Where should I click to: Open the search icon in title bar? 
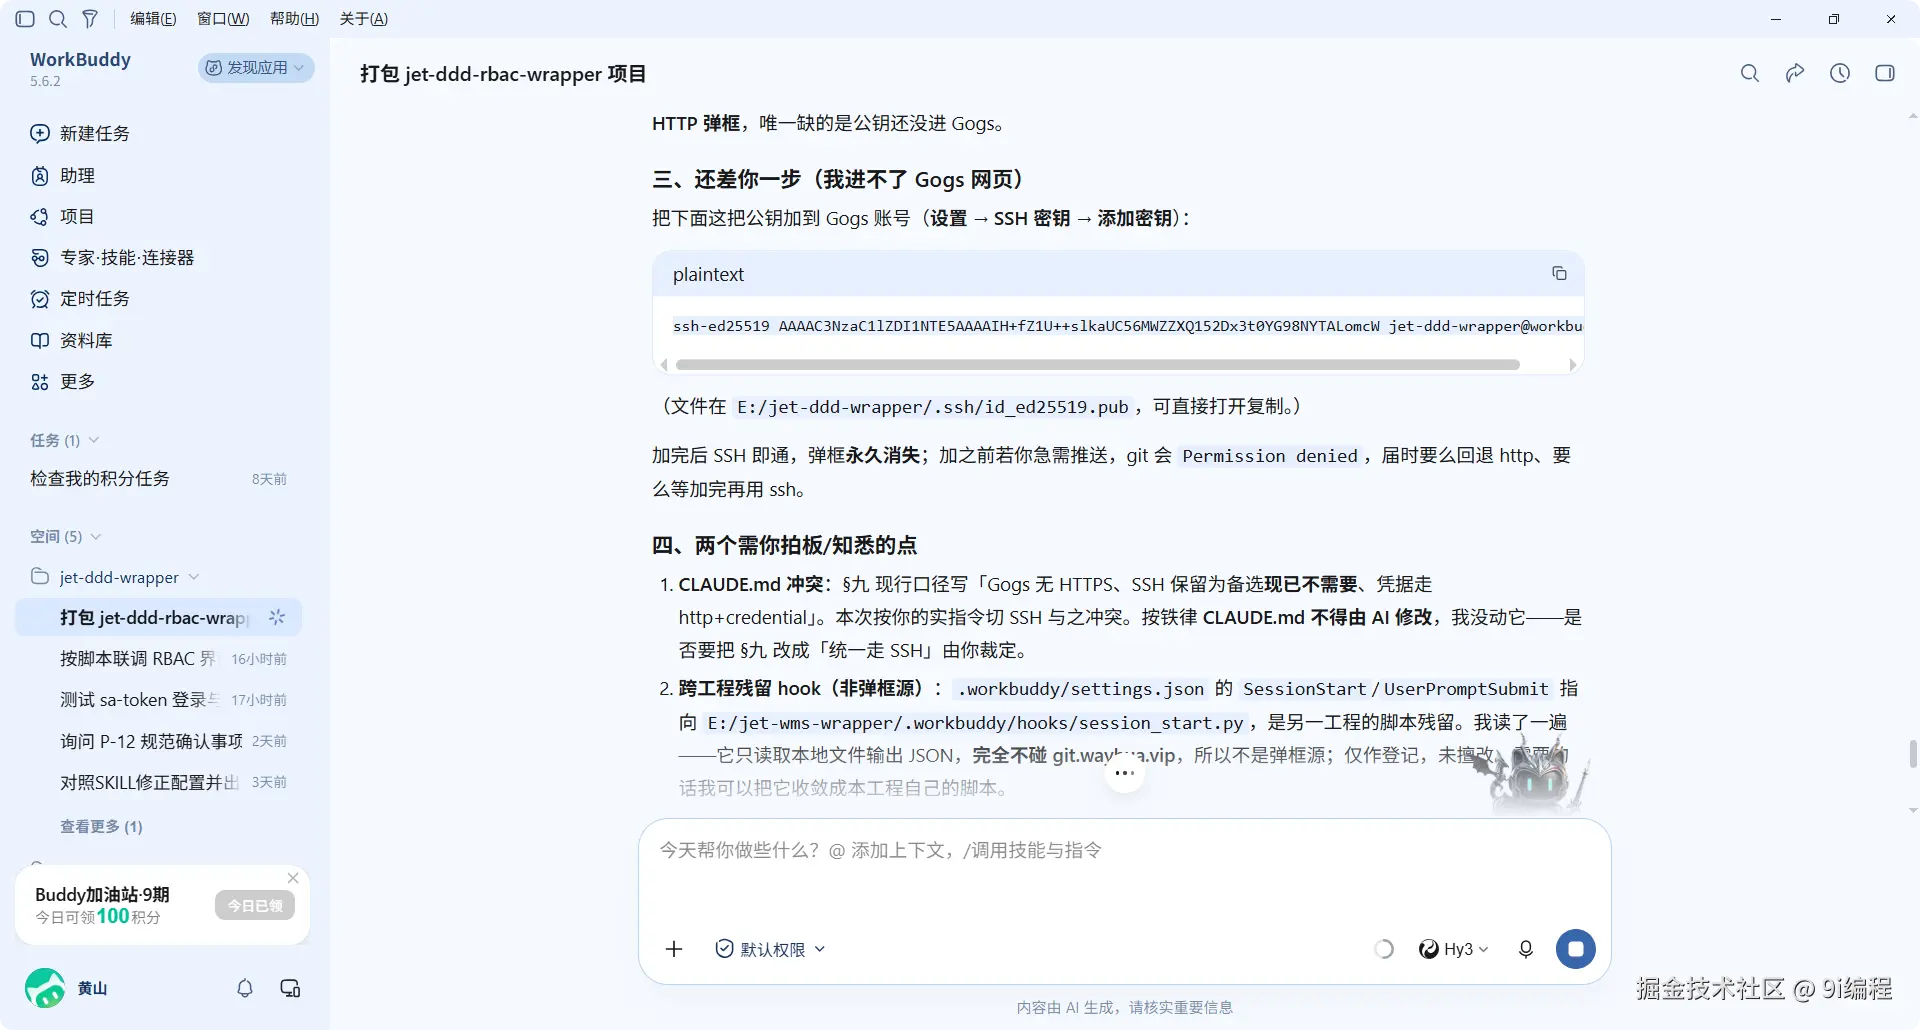58,19
